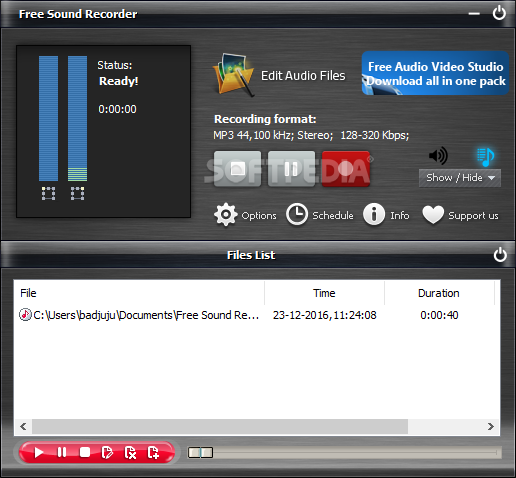This screenshot has height=478, width=516.
Task: Open the Show / Hide dropdown
Action: pyautogui.click(x=460, y=178)
